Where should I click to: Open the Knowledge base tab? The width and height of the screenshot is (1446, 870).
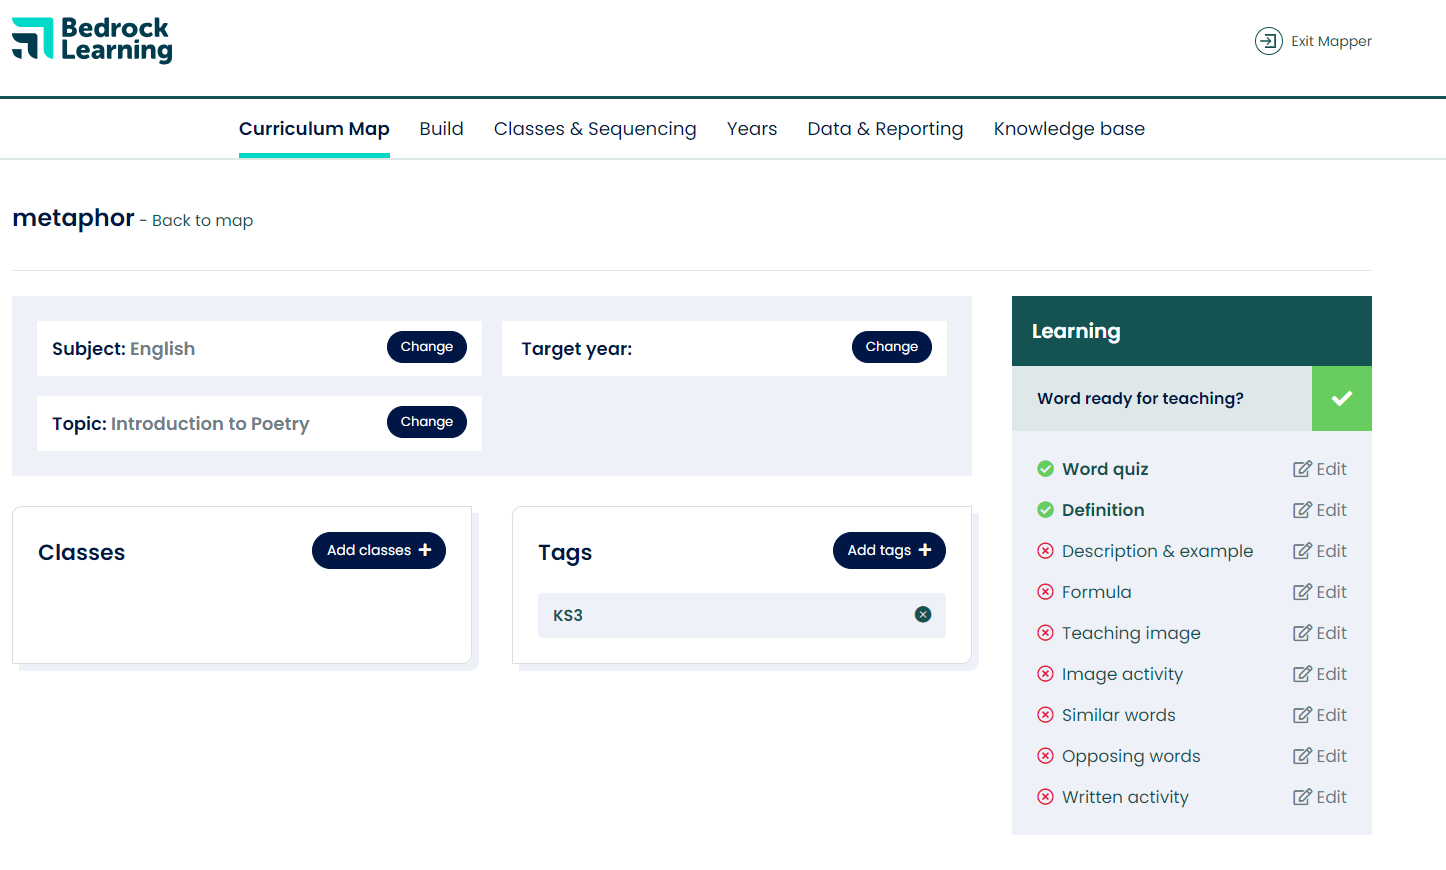point(1069,129)
